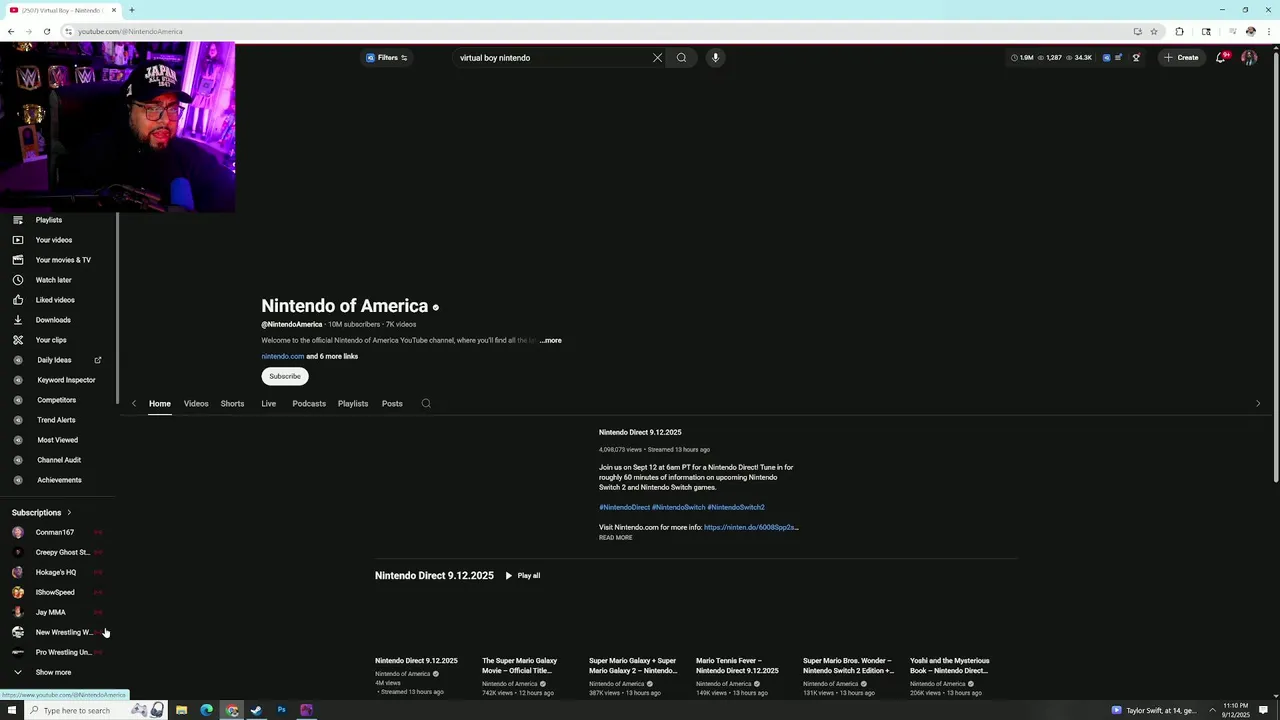Open the #NintendoSwitch2 hashtag link
The width and height of the screenshot is (1280, 720).
pyautogui.click(x=736, y=508)
